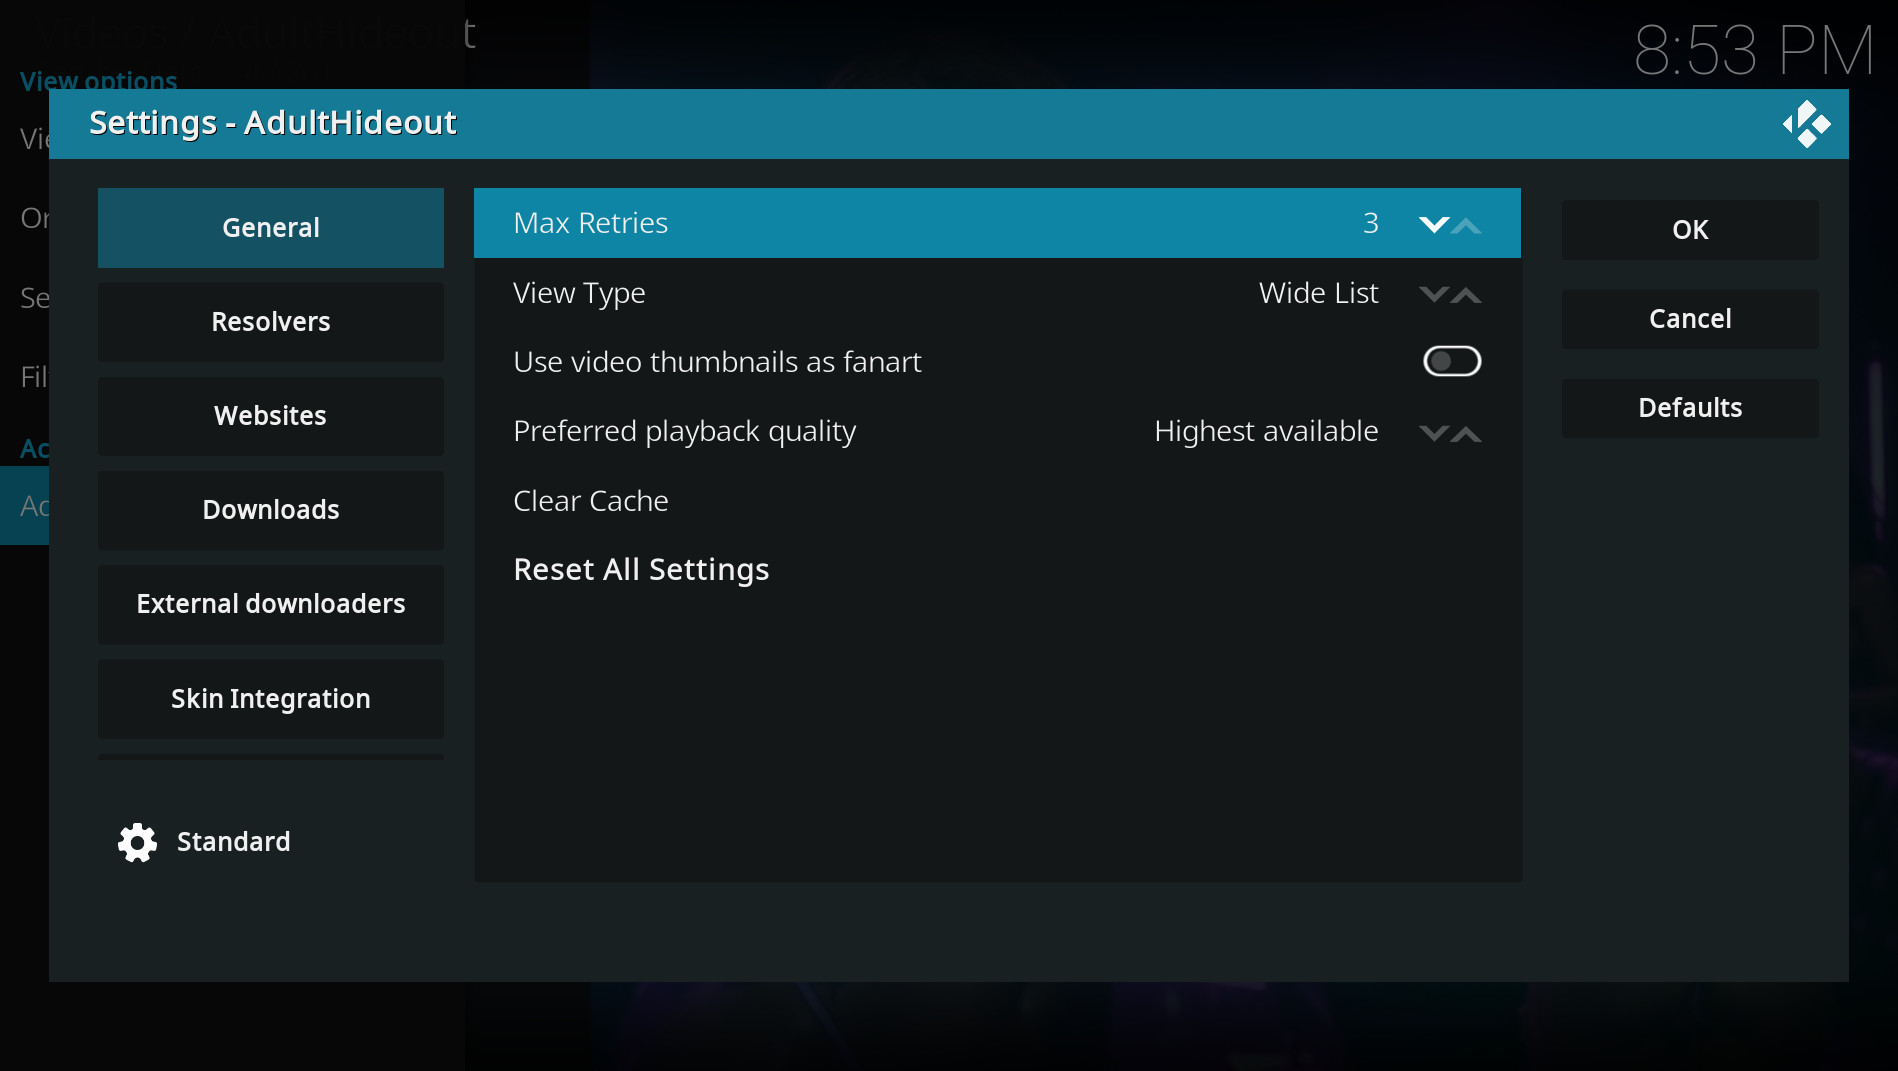Raise Preferred playback quality with up arrow
Viewport: 1898px width, 1071px height.
(x=1466, y=433)
